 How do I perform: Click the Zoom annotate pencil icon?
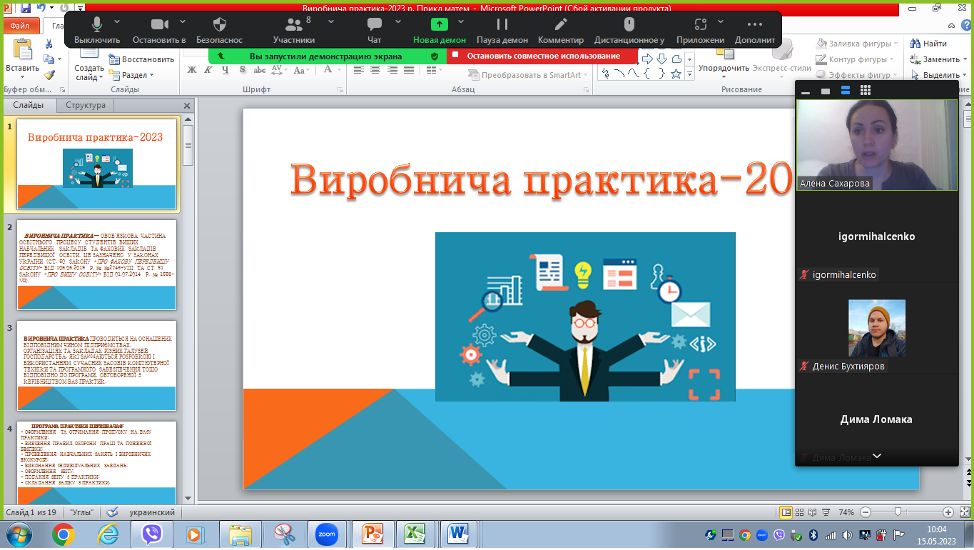(x=560, y=26)
